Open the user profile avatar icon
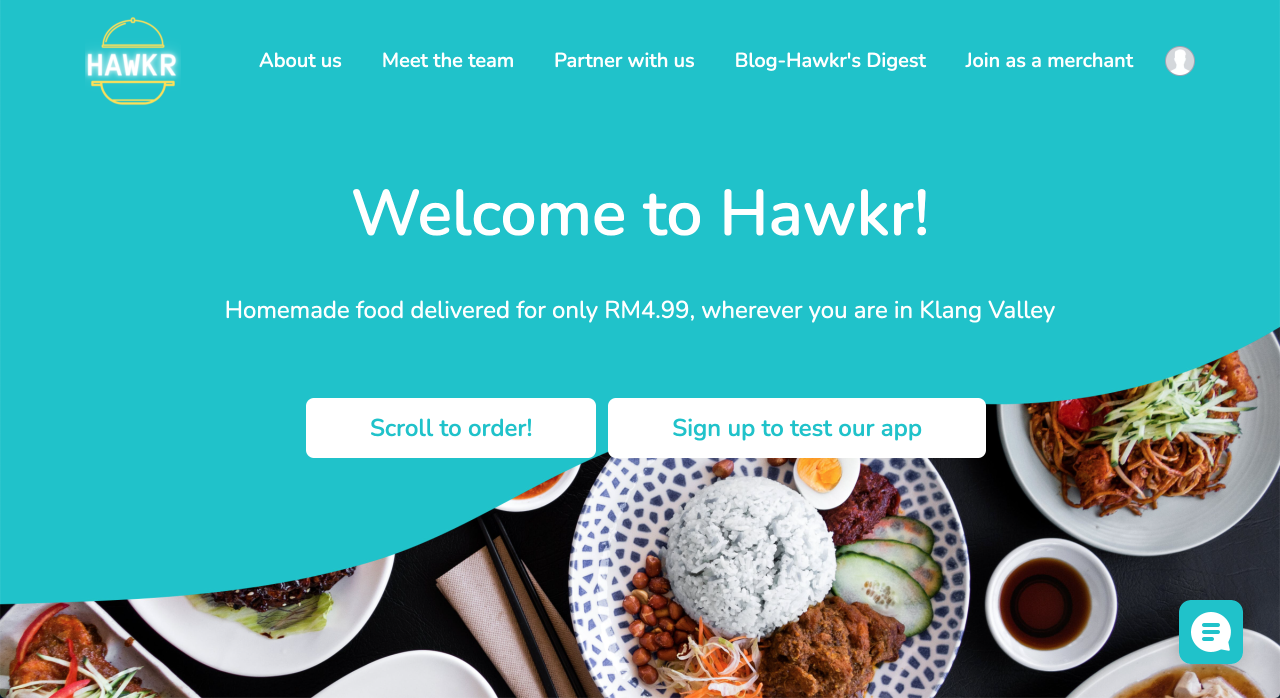The width and height of the screenshot is (1280, 698). pos(1180,61)
